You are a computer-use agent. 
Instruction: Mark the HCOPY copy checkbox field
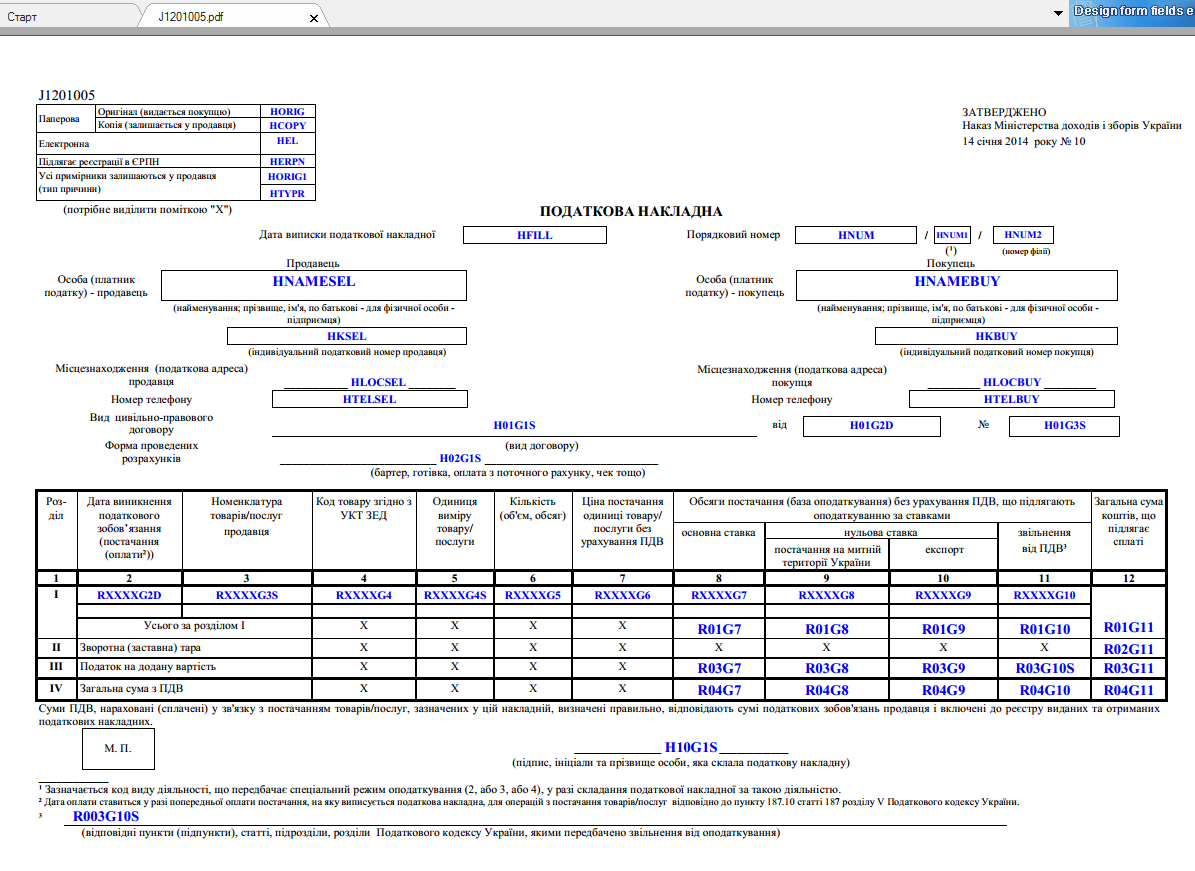[x=286, y=125]
